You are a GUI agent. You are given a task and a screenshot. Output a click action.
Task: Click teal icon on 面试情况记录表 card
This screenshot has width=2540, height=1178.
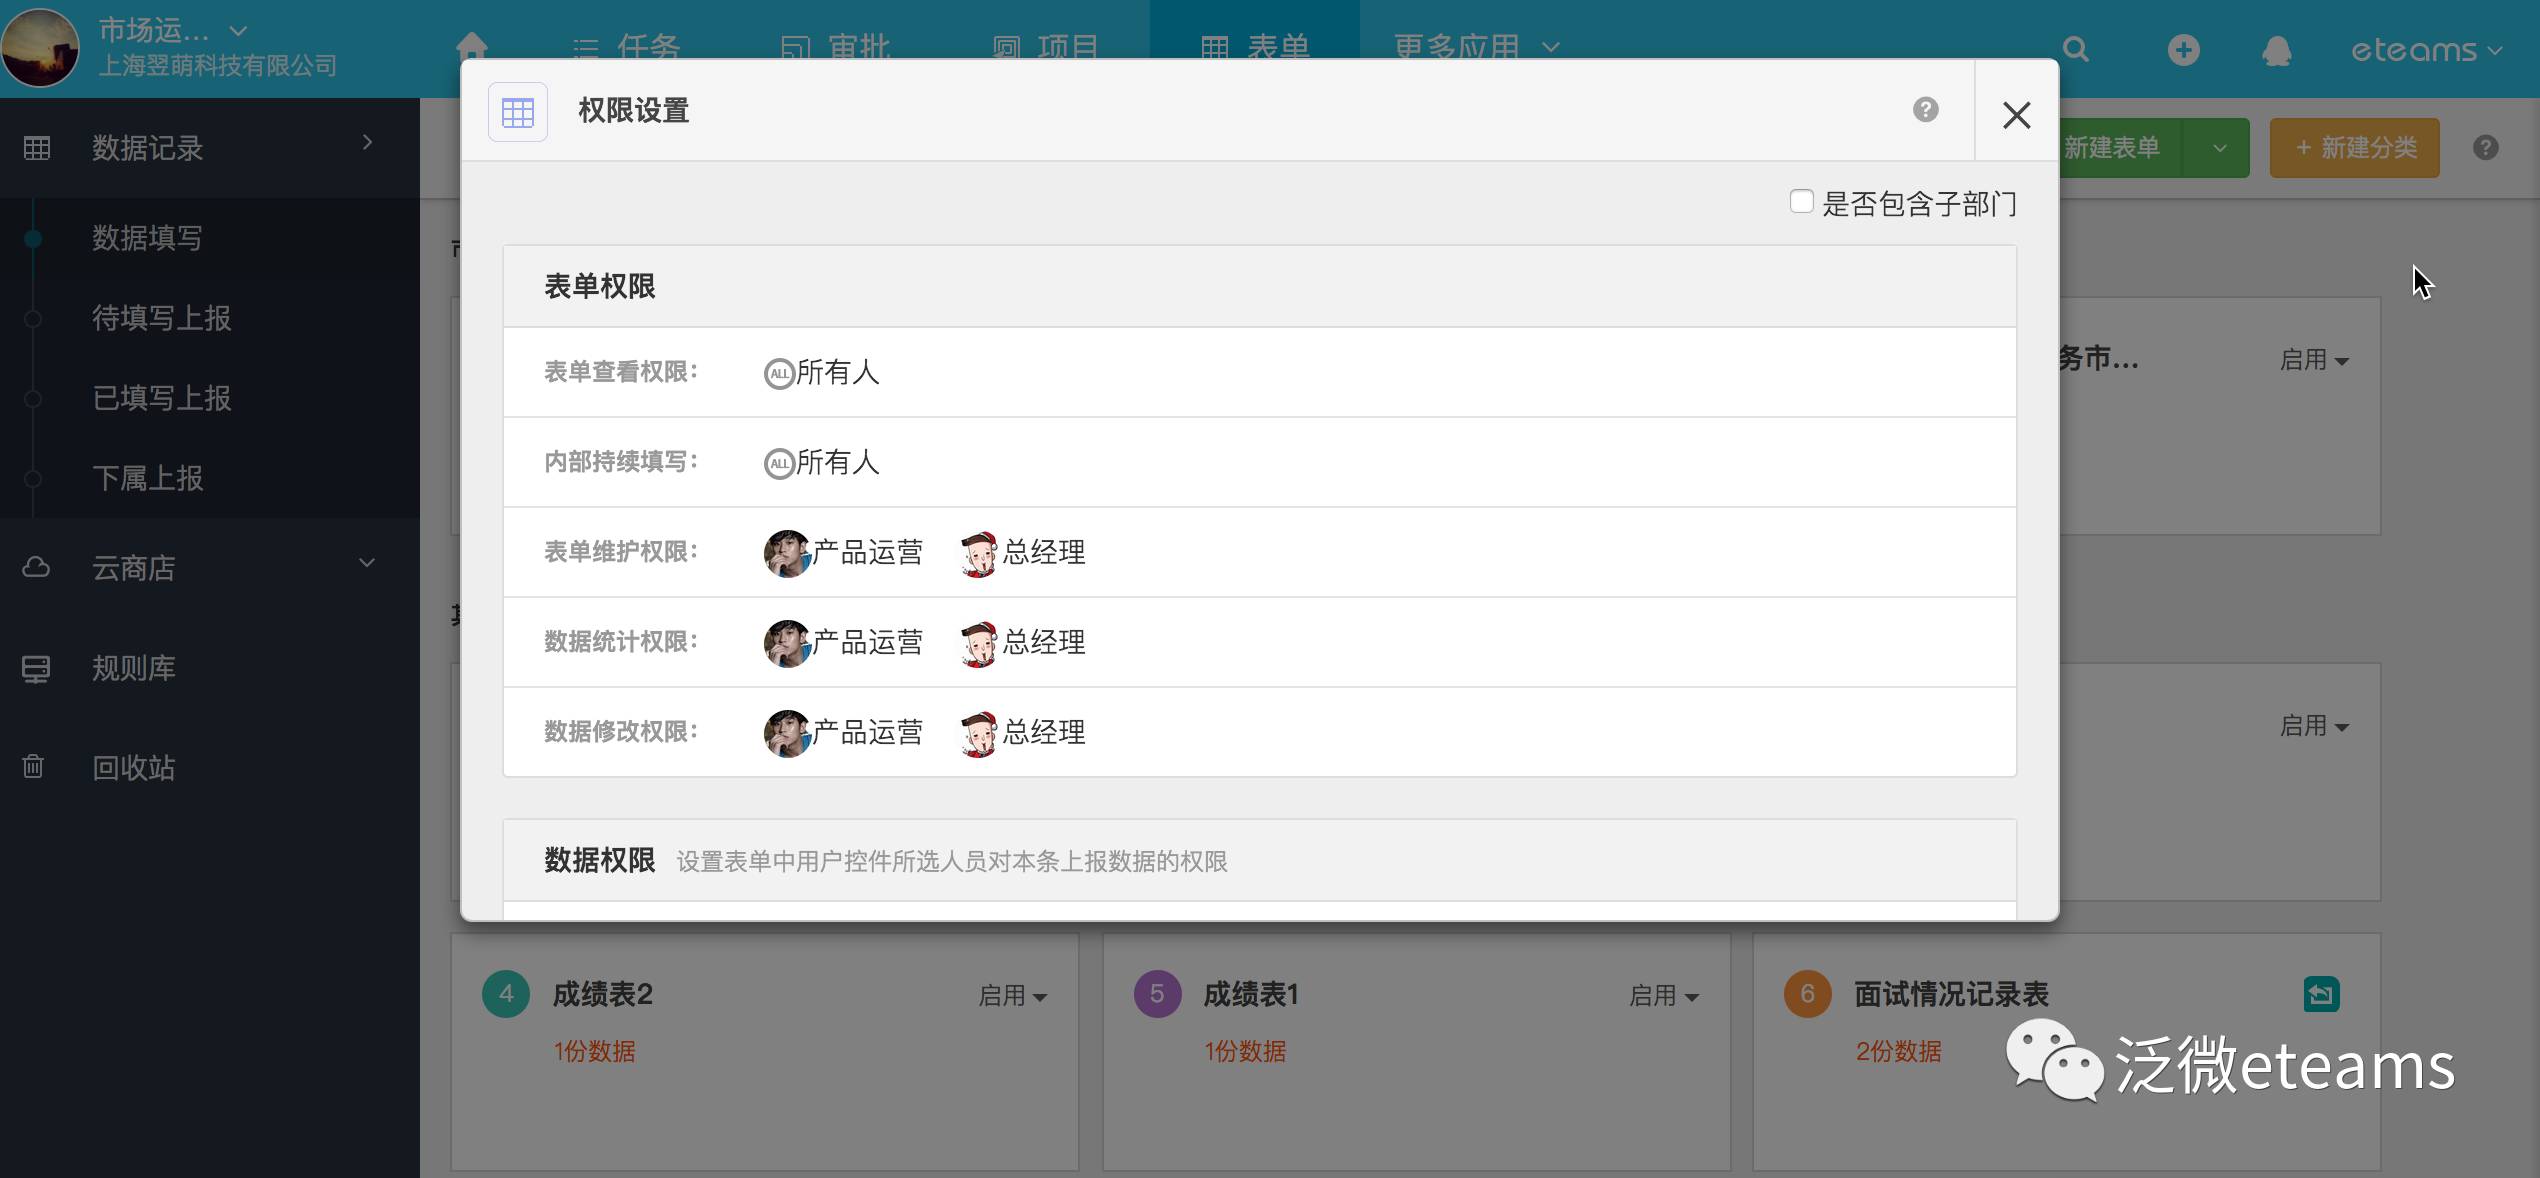click(2321, 994)
